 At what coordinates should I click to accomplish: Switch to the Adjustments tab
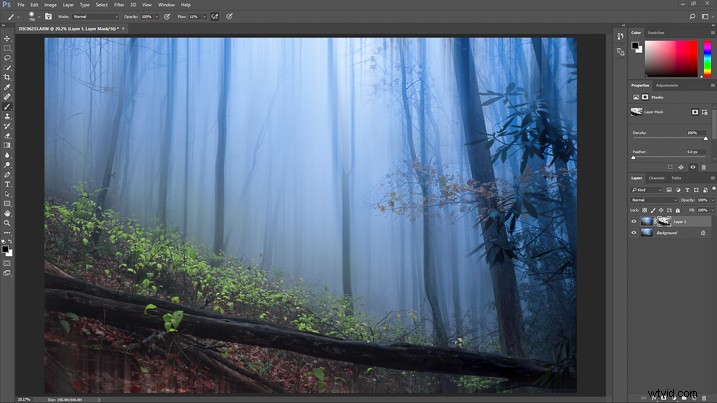click(667, 86)
